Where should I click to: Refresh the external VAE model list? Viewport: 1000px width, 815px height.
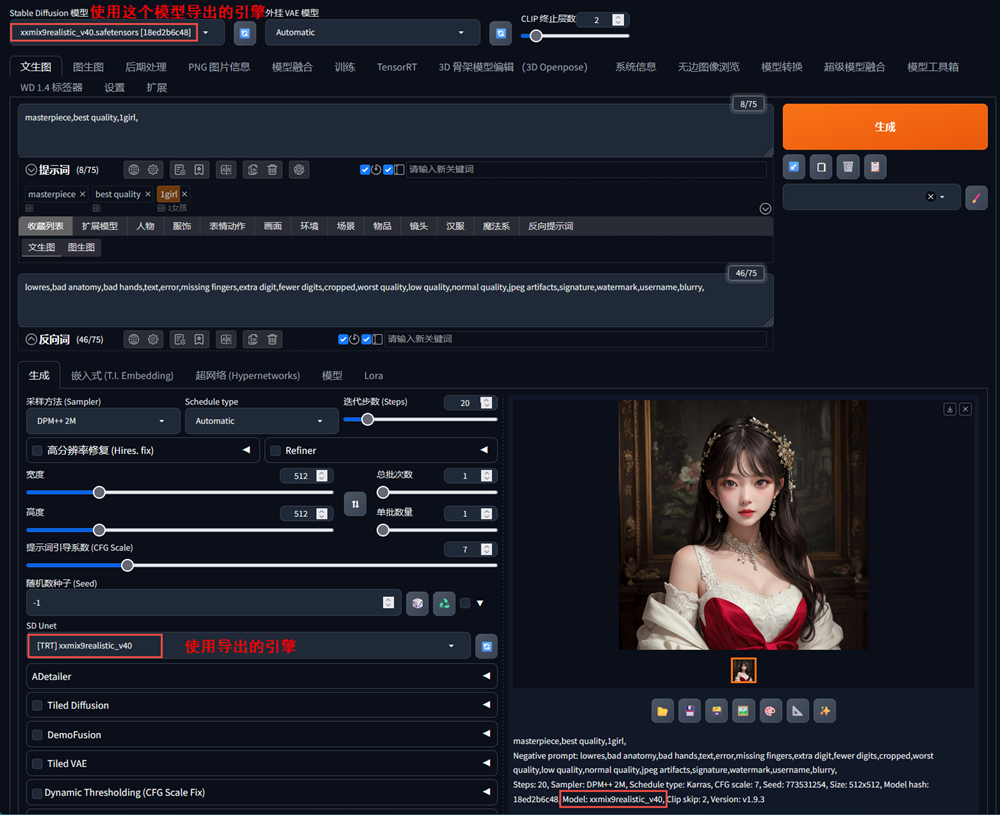[501, 33]
